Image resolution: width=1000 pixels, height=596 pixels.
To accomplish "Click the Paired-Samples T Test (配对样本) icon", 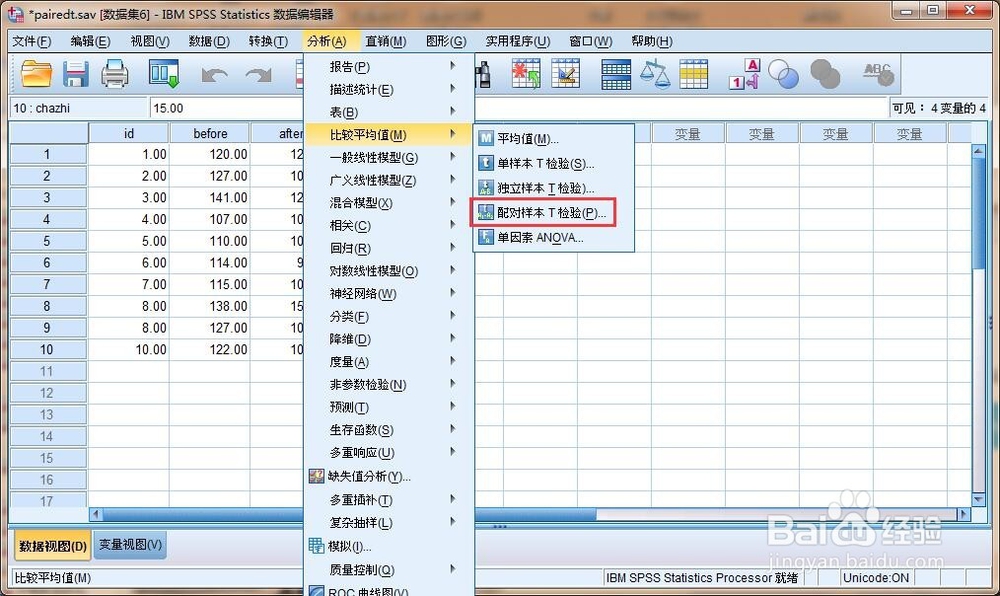I will point(486,212).
